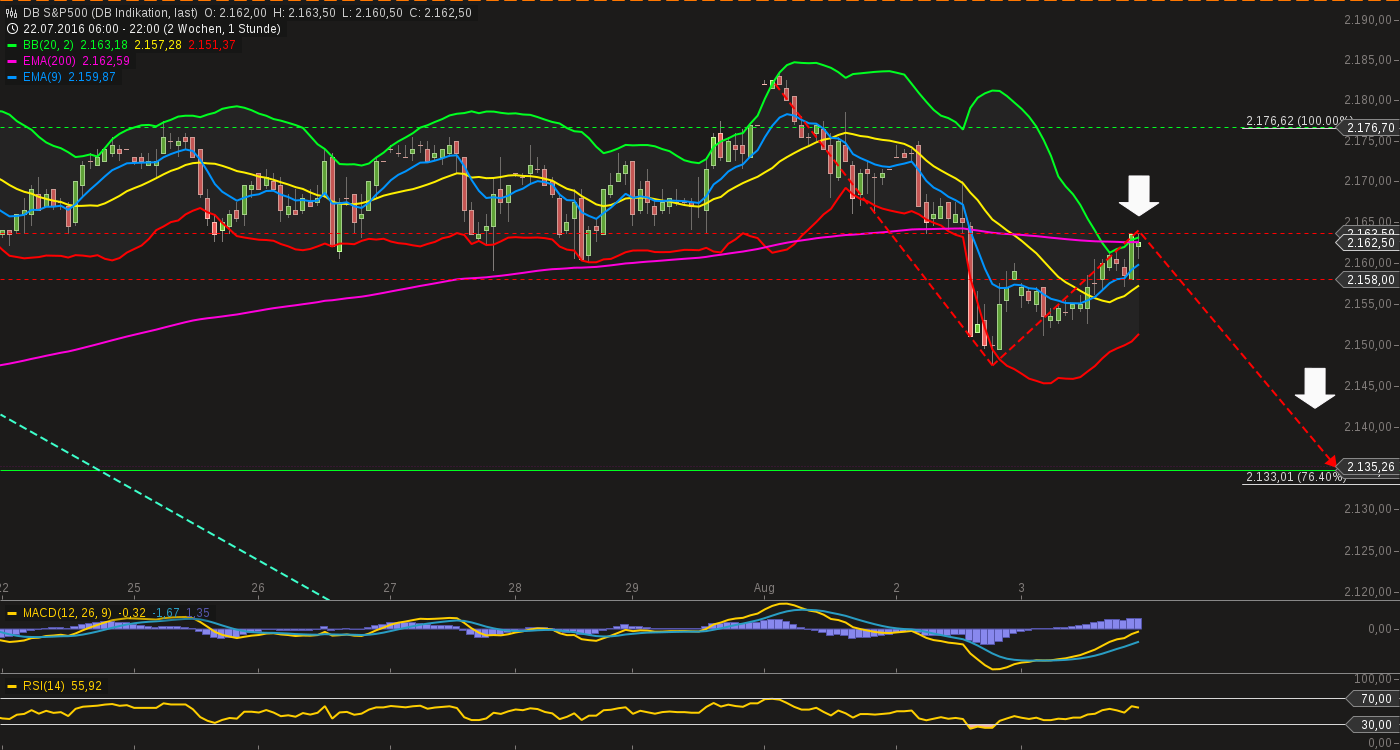This screenshot has height=750, width=1400.
Task: Click the high value H: 2.163,50
Action: point(304,13)
